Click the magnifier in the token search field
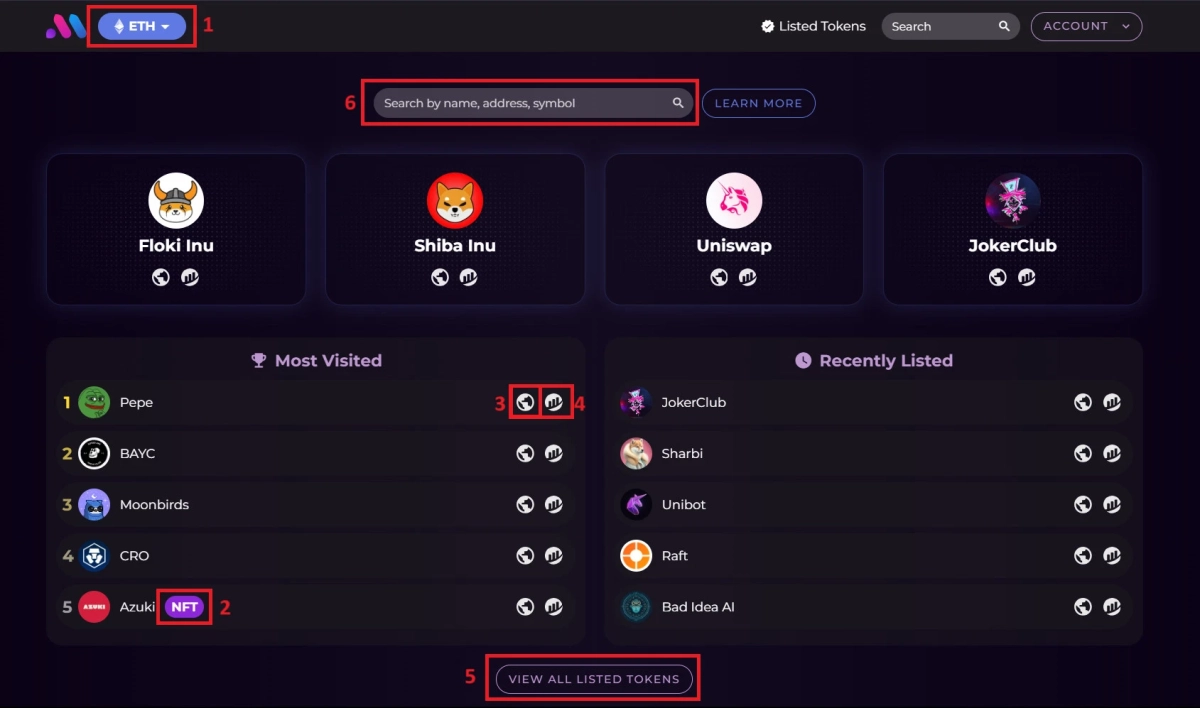The image size is (1200, 708). point(678,102)
